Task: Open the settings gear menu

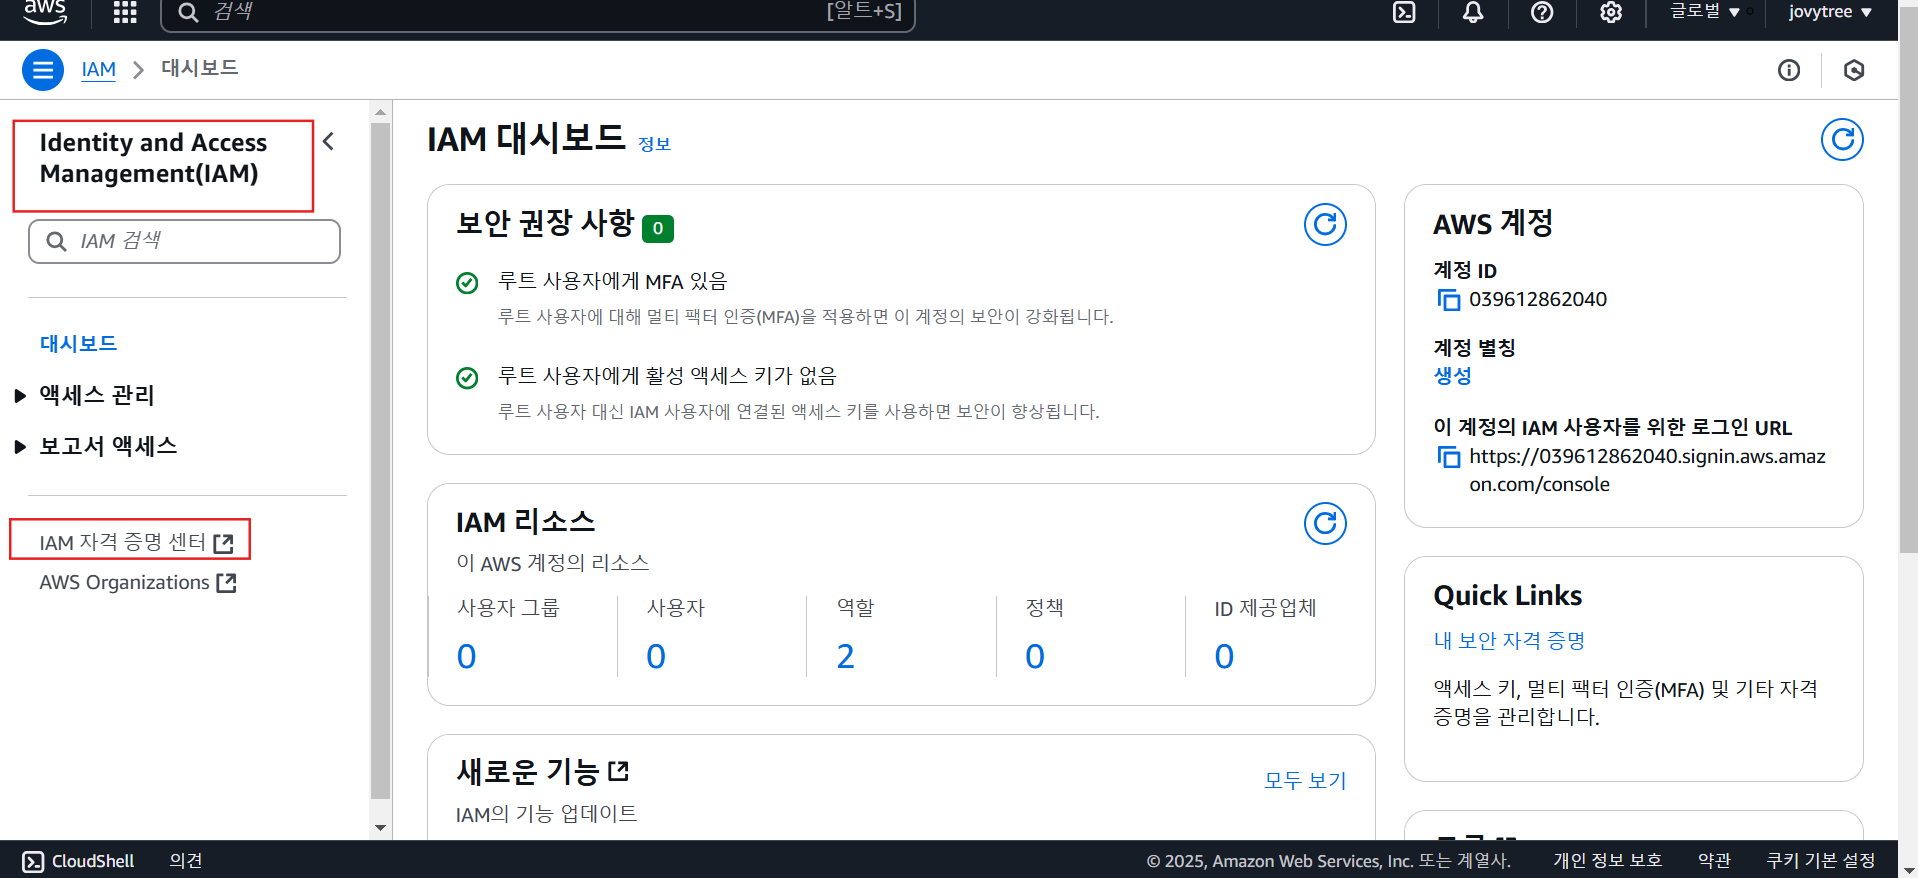Action: [1611, 12]
